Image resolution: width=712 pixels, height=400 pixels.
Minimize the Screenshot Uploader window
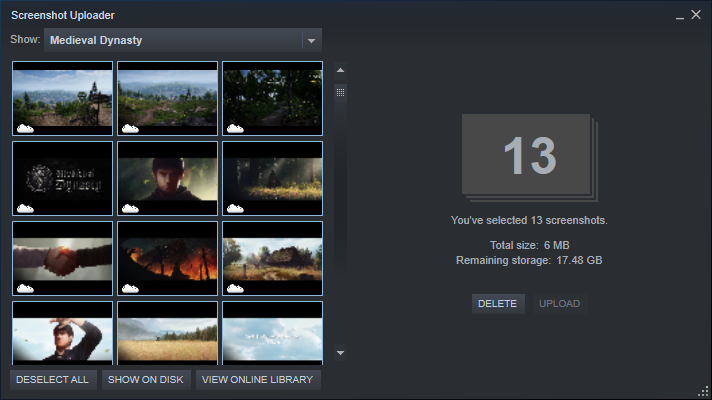pyautogui.click(x=680, y=16)
